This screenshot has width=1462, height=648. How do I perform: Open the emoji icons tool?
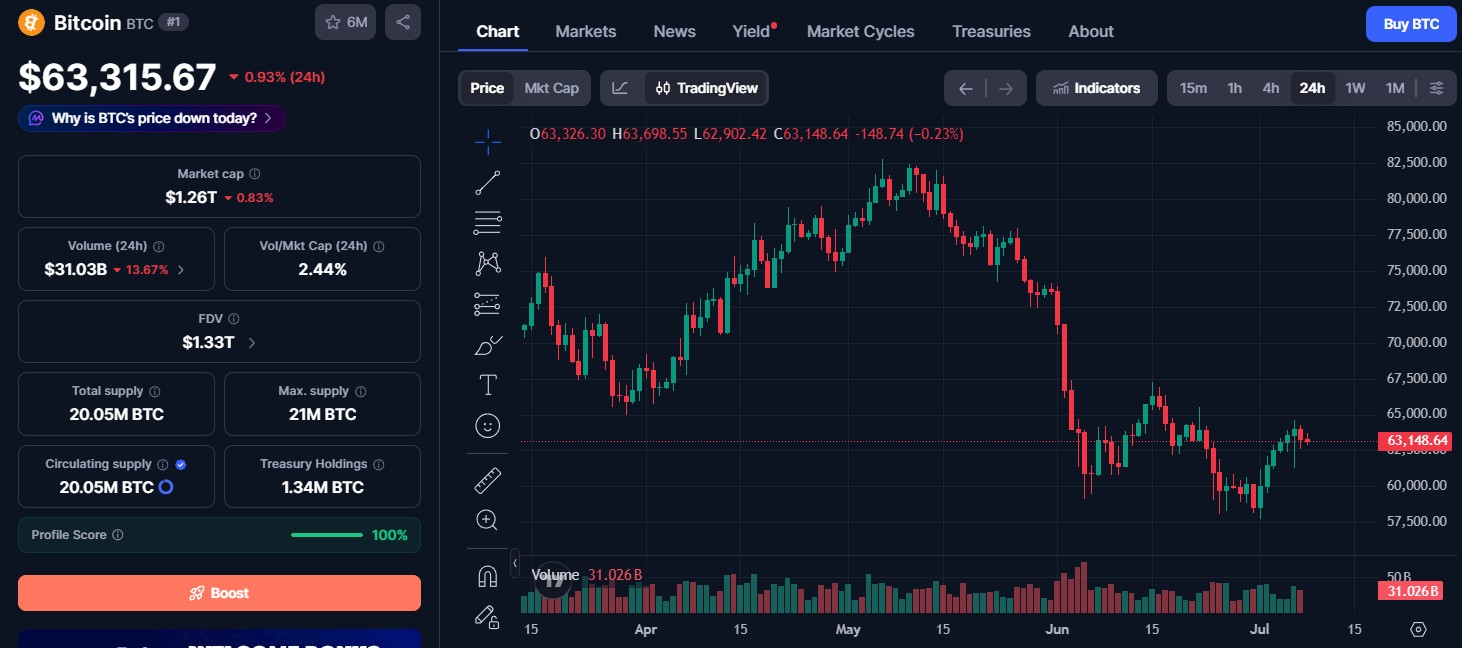(x=488, y=426)
